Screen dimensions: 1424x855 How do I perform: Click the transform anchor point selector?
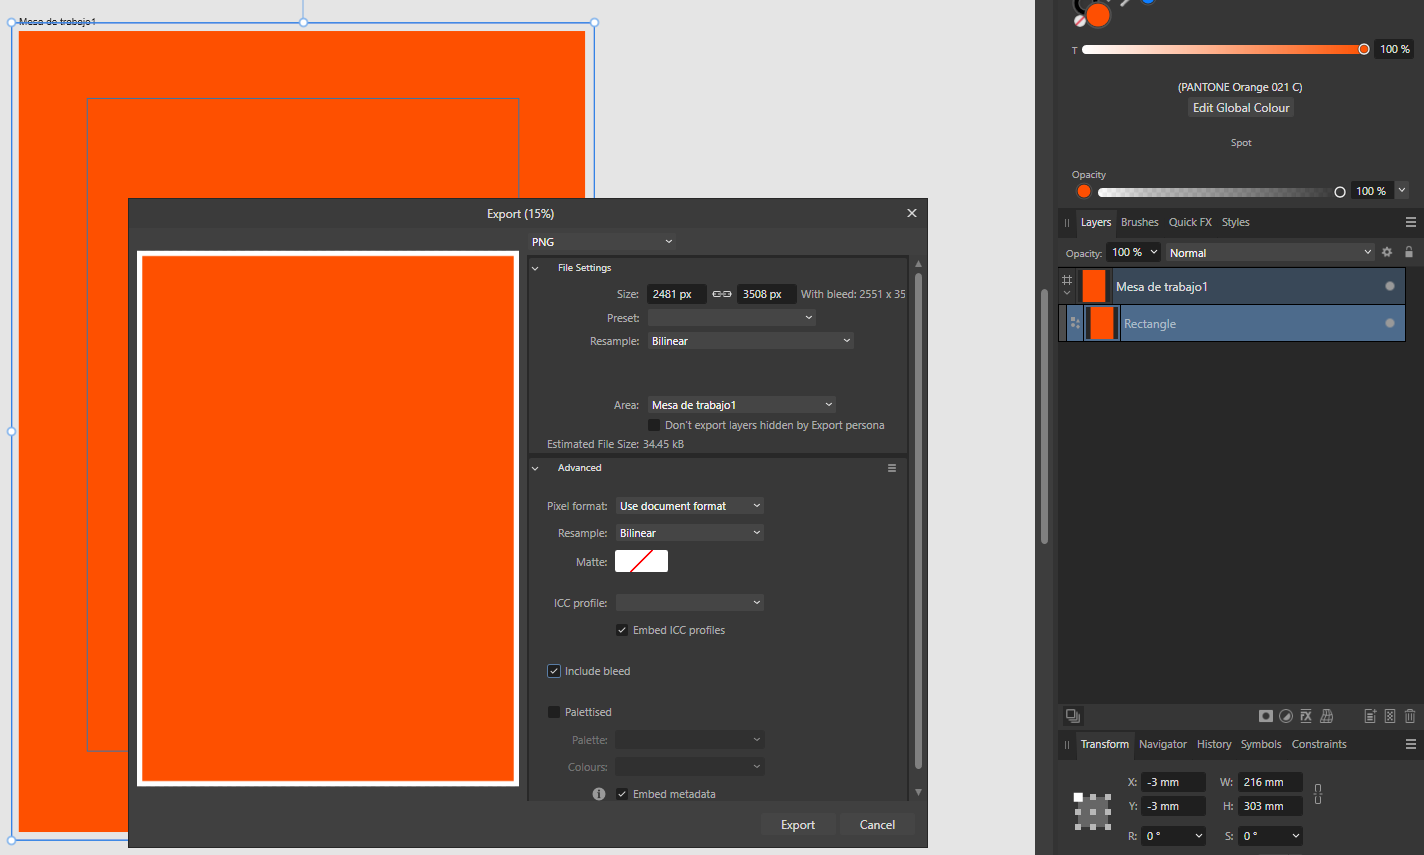[x=1093, y=811]
